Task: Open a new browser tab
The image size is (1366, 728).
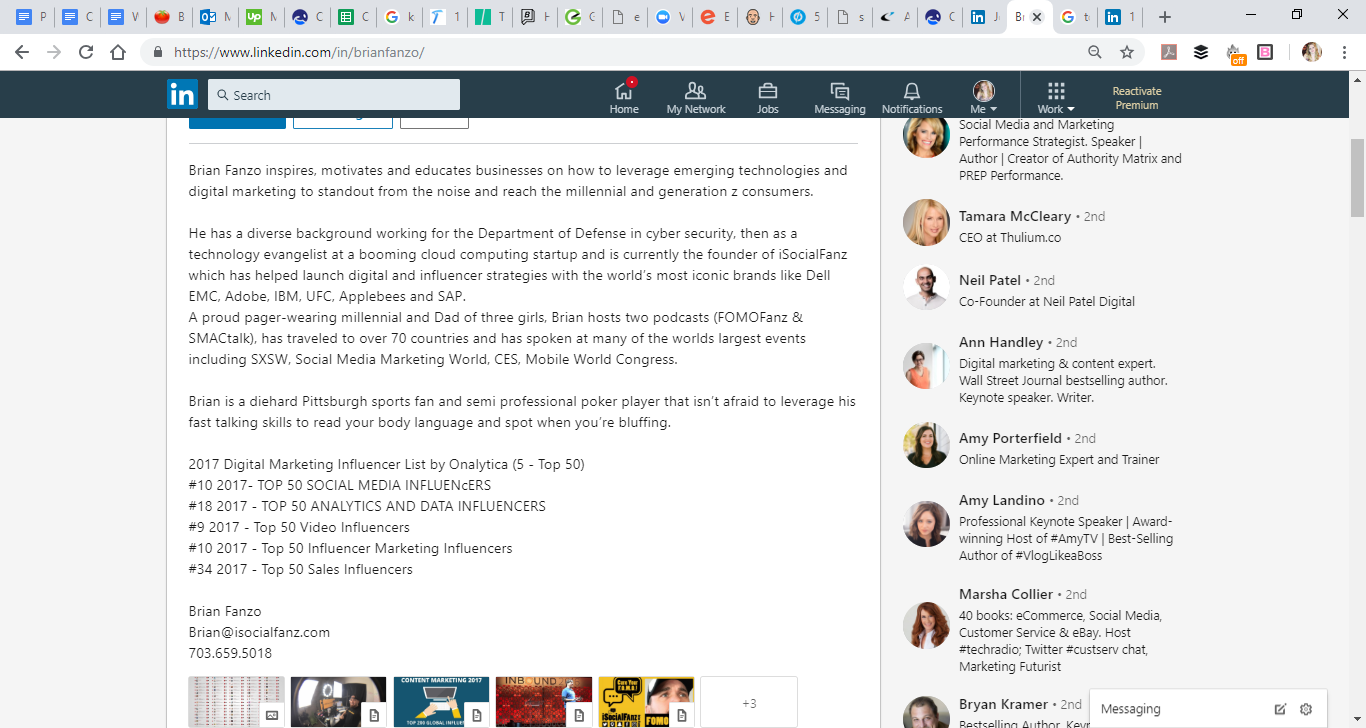Action: click(x=1165, y=17)
